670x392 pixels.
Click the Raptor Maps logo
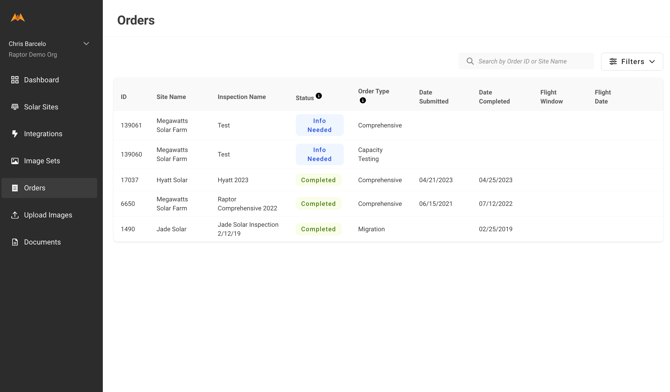18,18
